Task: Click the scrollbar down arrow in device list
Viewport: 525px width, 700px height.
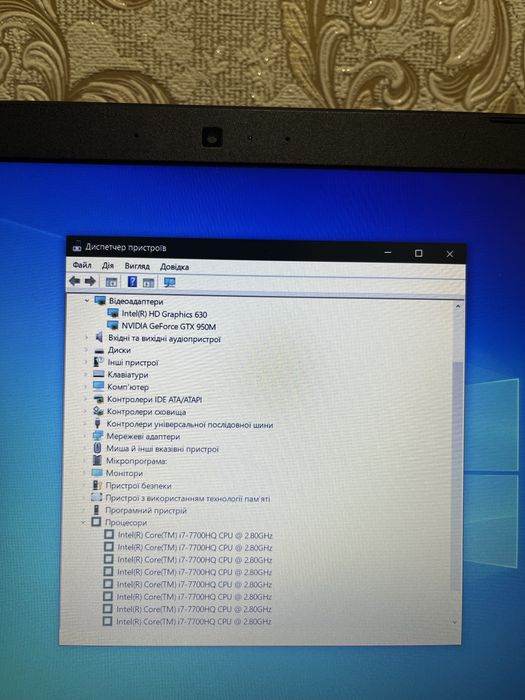Action: point(455,622)
